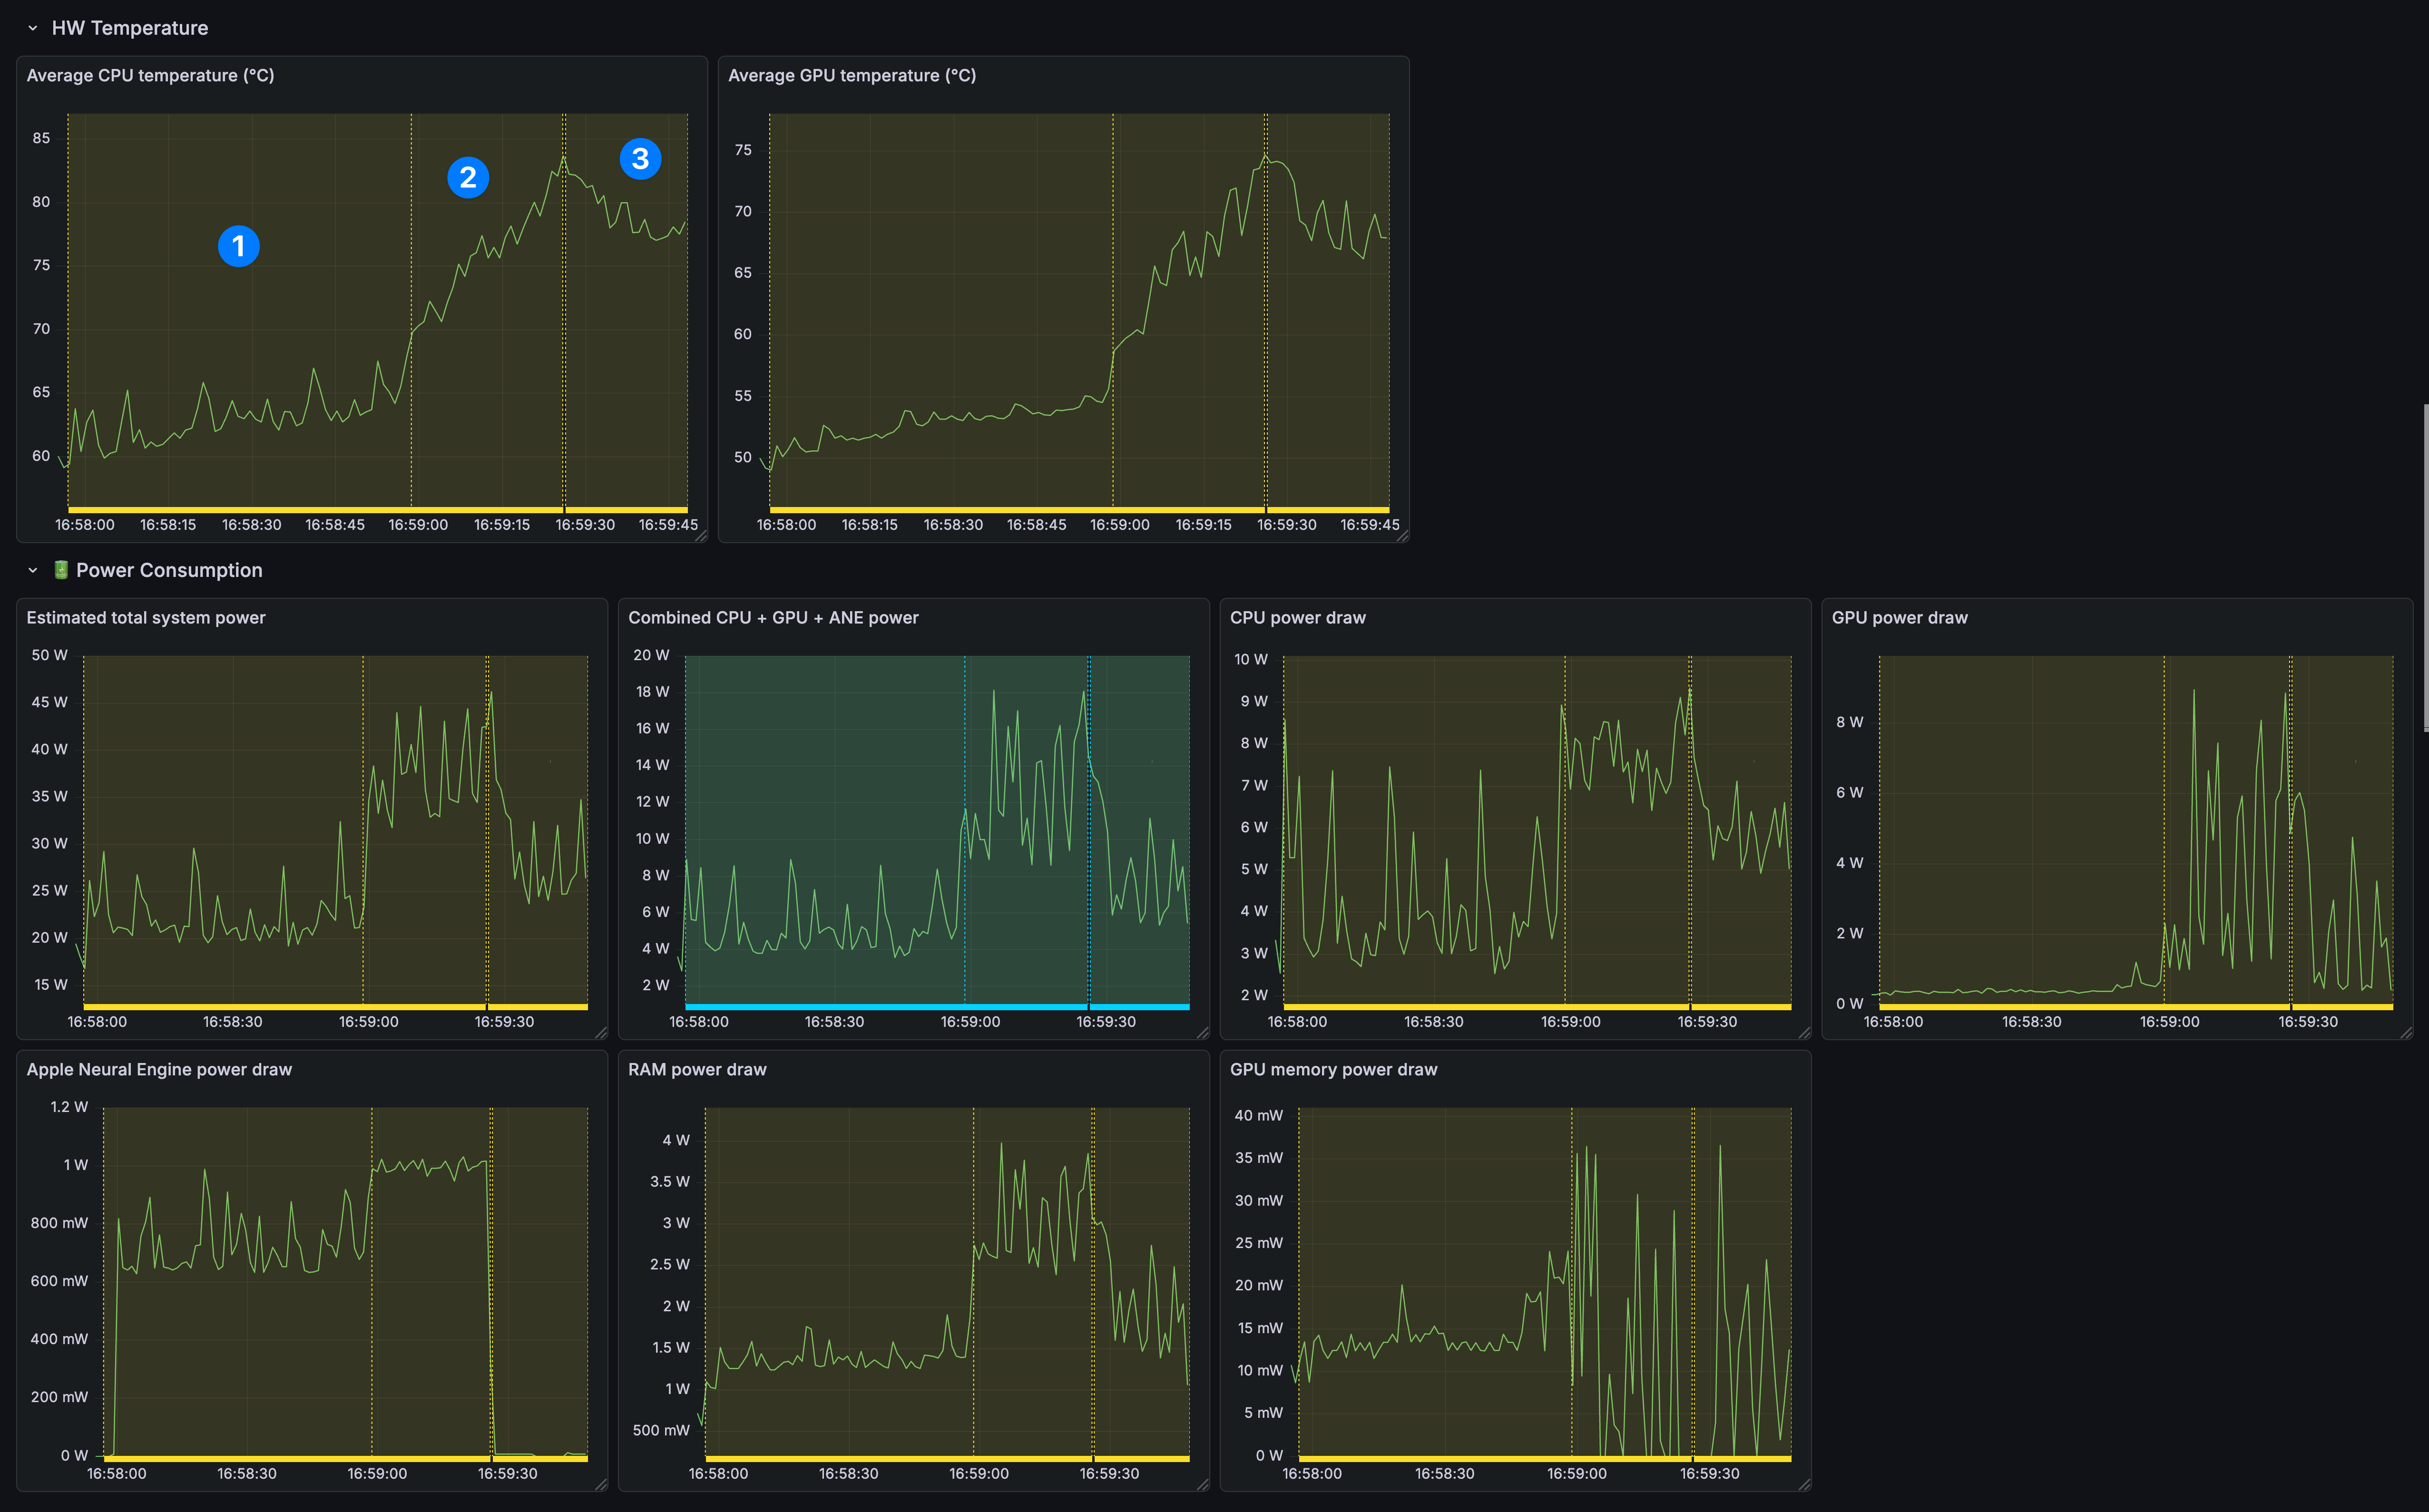This screenshot has height=1512, width=2429.
Task: Click resize handle of Average GPU temperature panel
Action: 1403,536
